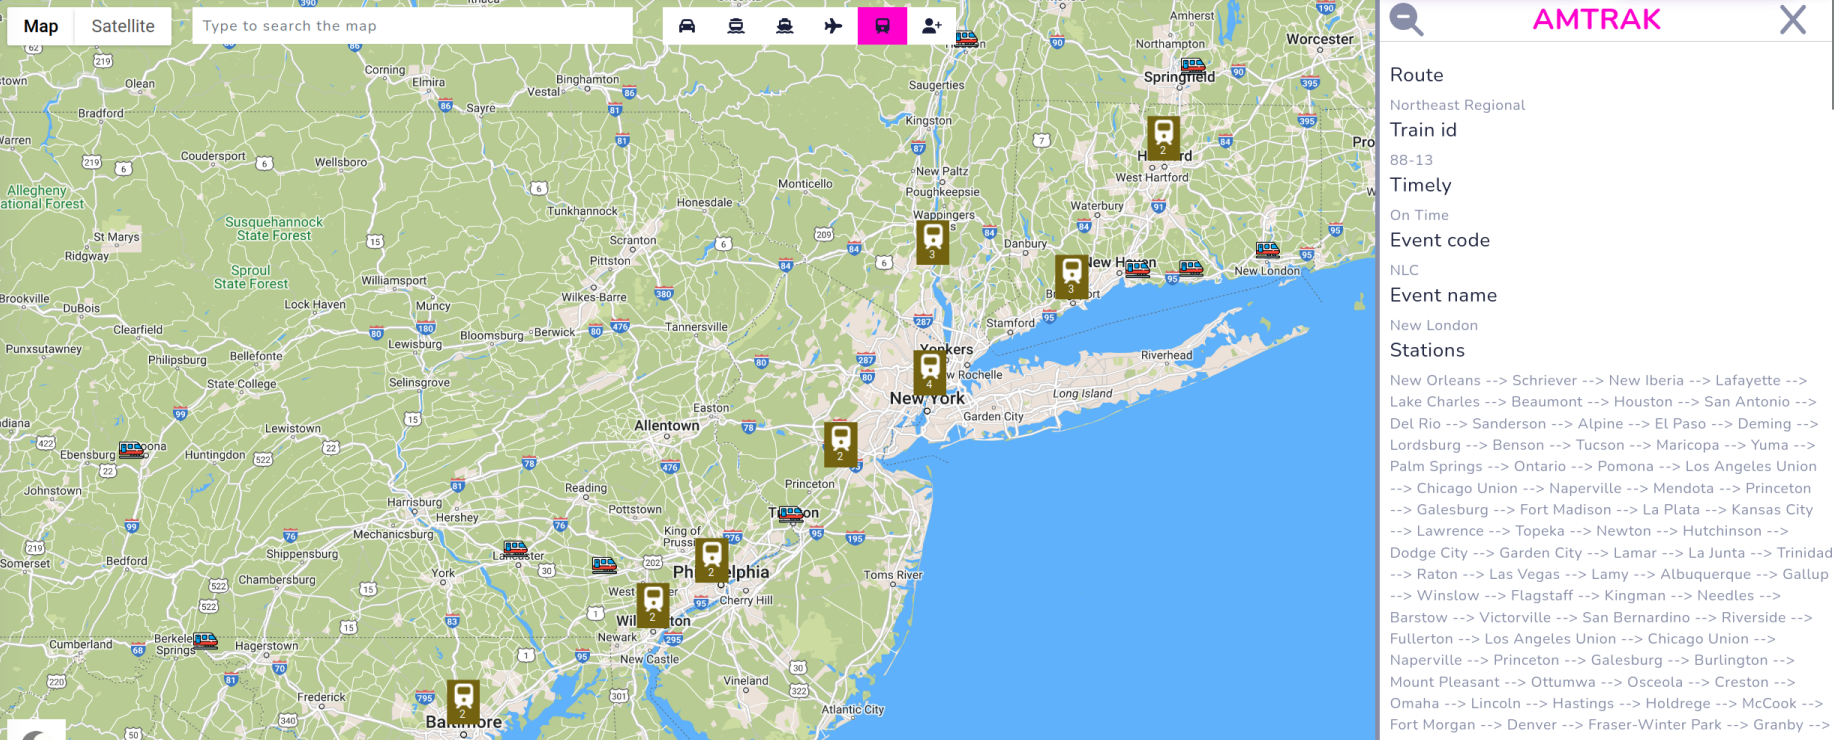Image resolution: width=1834 pixels, height=740 pixels.
Task: Select the airplane transport mode icon
Action: (x=833, y=26)
